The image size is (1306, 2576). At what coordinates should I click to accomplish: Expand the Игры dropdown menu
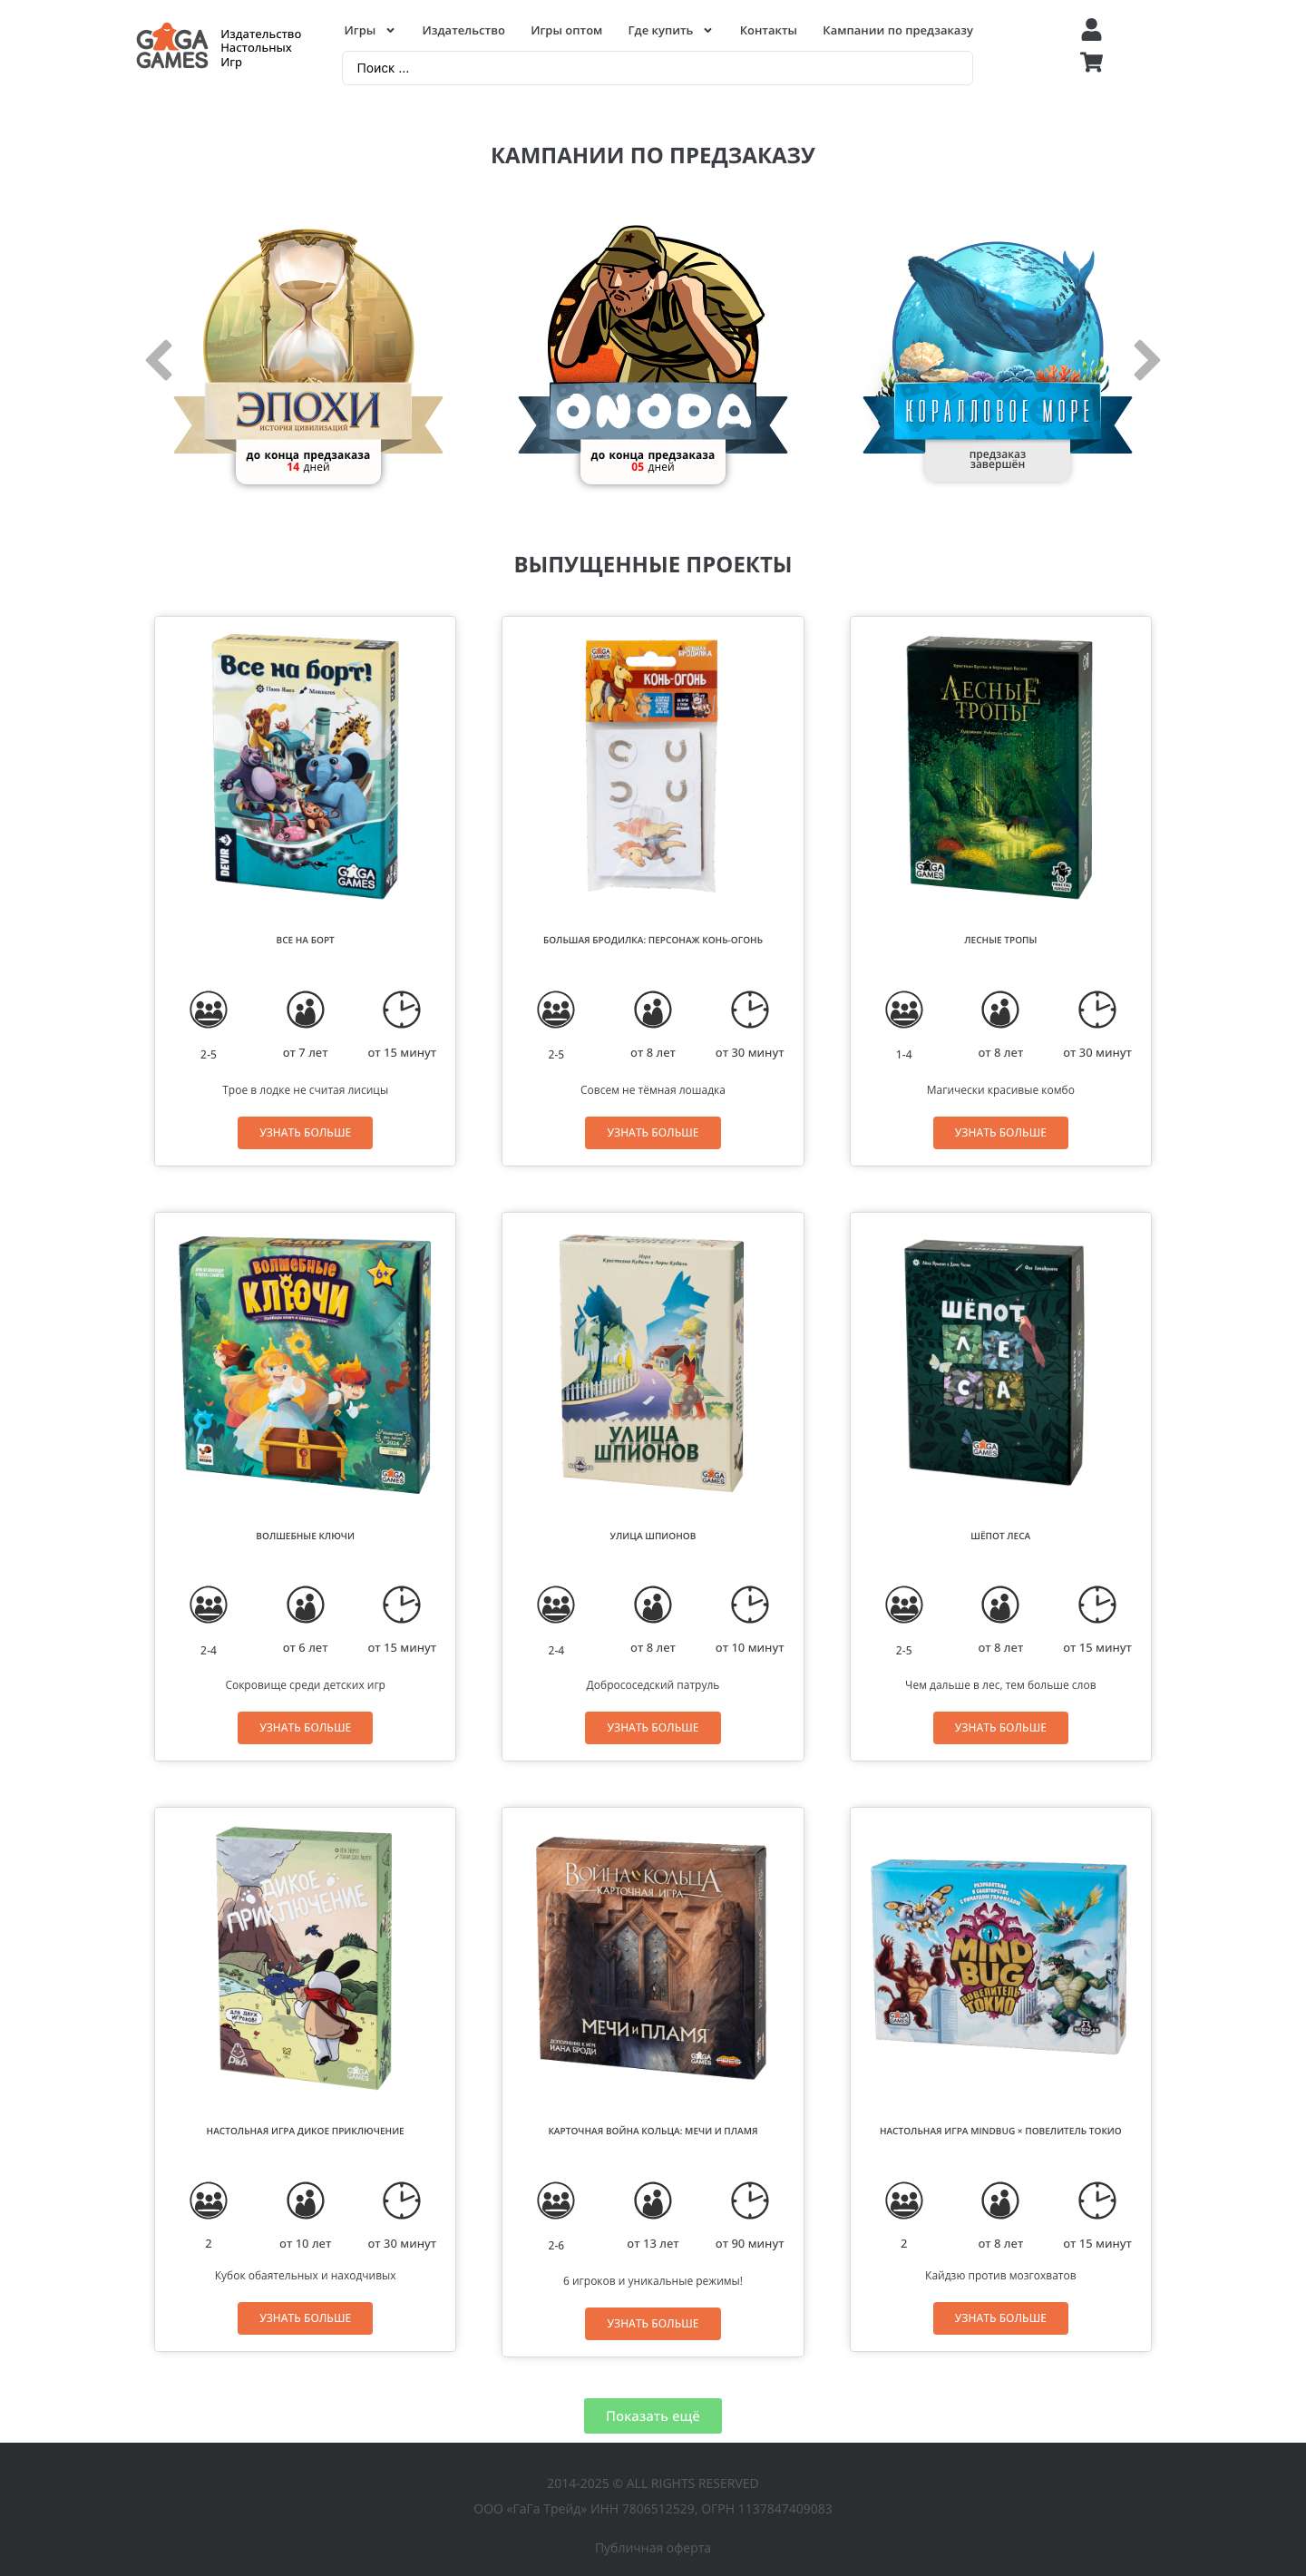pos(369,30)
